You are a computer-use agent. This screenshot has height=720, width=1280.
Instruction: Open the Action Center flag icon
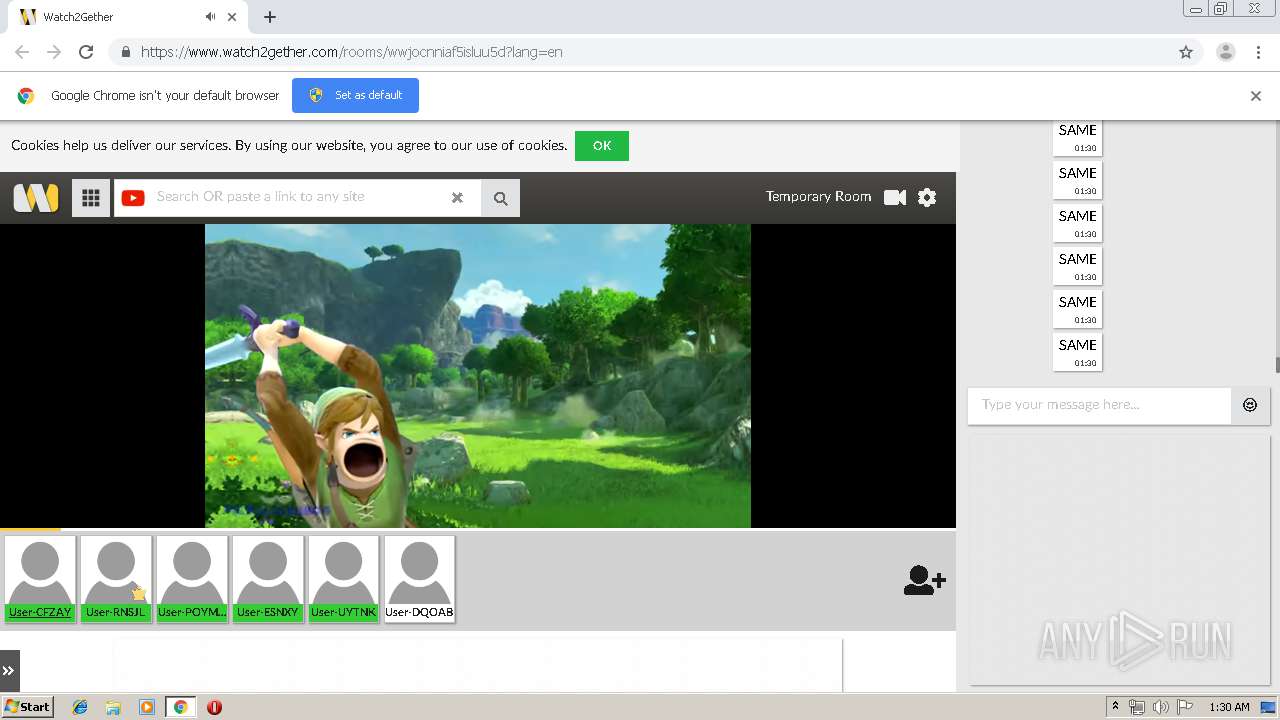point(1185,707)
